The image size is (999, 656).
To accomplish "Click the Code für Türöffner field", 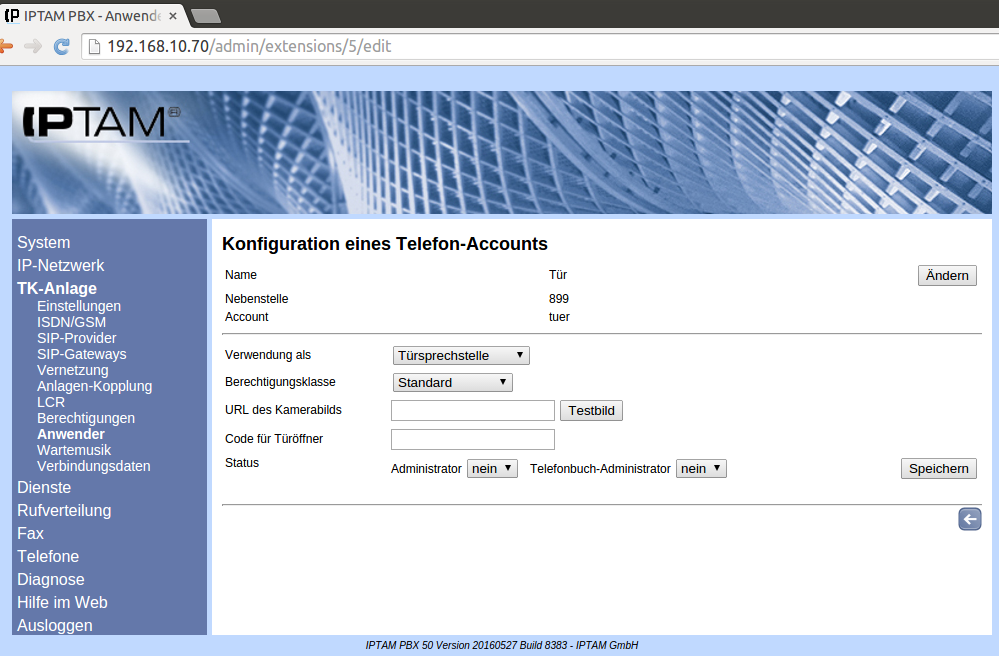I will point(472,439).
